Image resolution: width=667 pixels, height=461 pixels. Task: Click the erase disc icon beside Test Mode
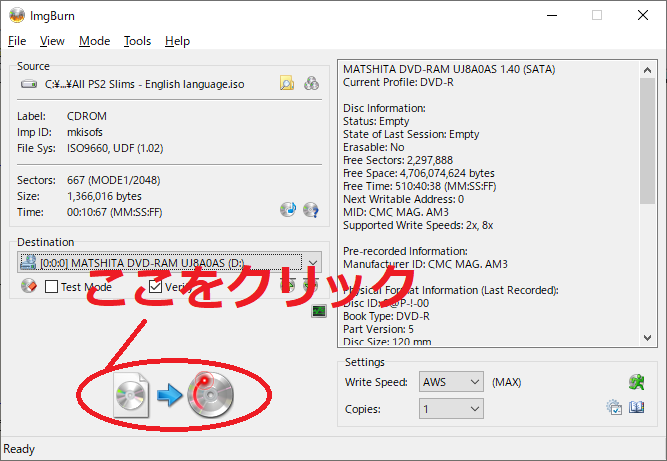29,286
